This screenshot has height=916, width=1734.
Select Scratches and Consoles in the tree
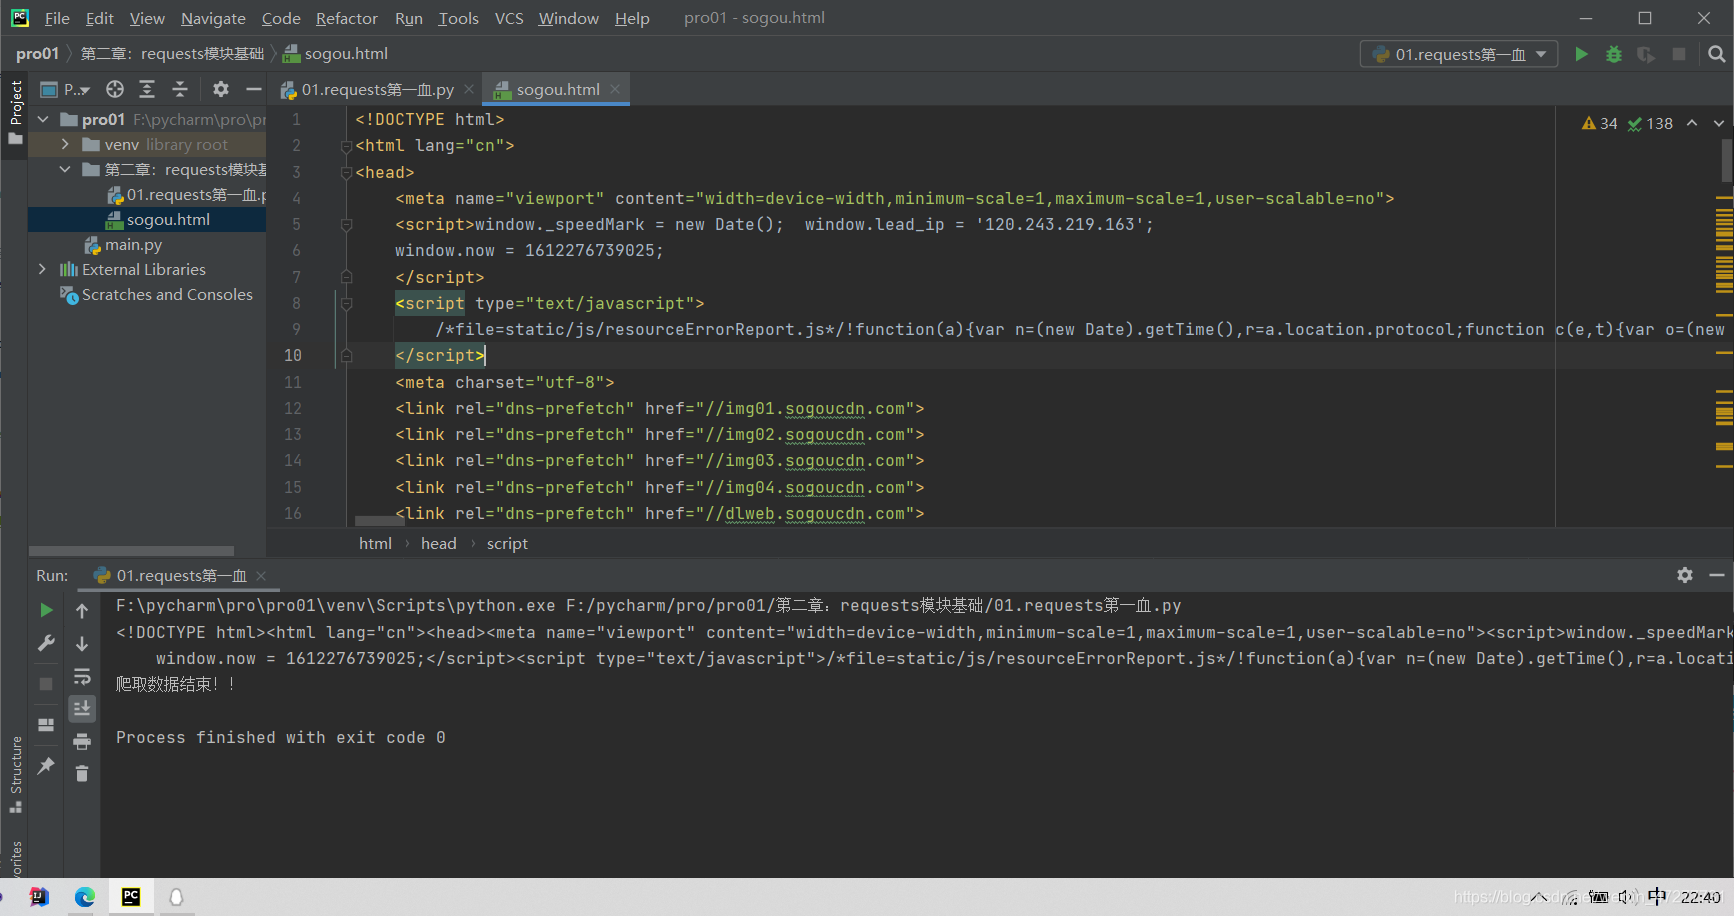click(x=156, y=294)
